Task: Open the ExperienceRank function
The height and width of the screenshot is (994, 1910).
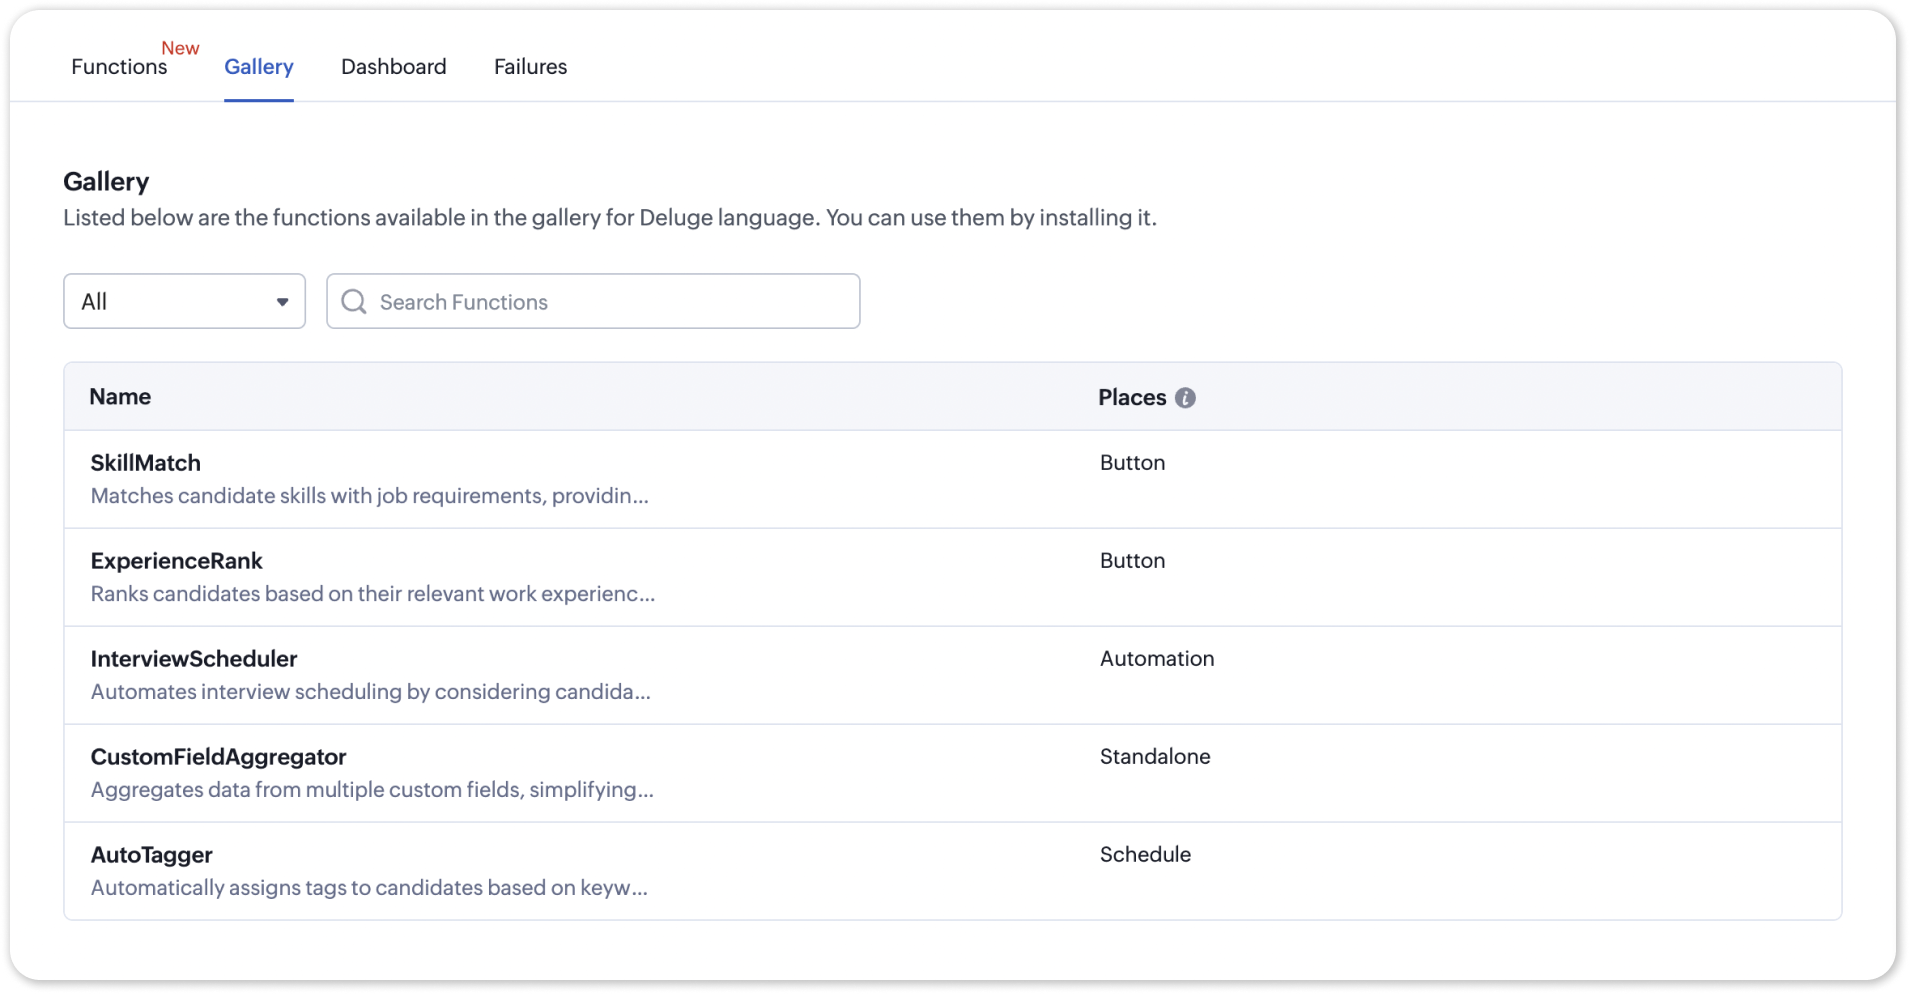Action: click(177, 561)
